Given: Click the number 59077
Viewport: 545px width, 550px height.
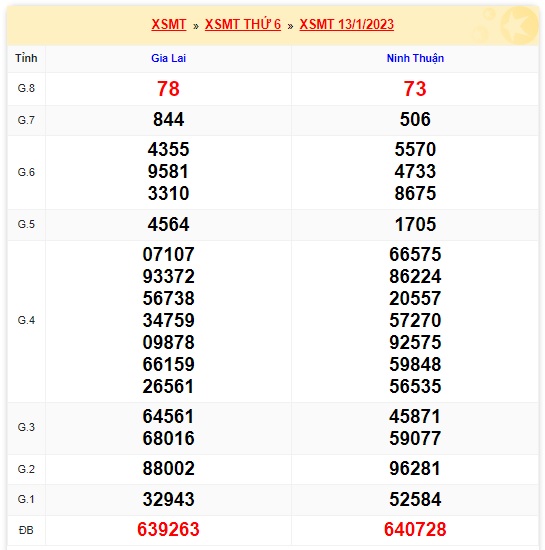Looking at the screenshot, I should pyautogui.click(x=415, y=439).
